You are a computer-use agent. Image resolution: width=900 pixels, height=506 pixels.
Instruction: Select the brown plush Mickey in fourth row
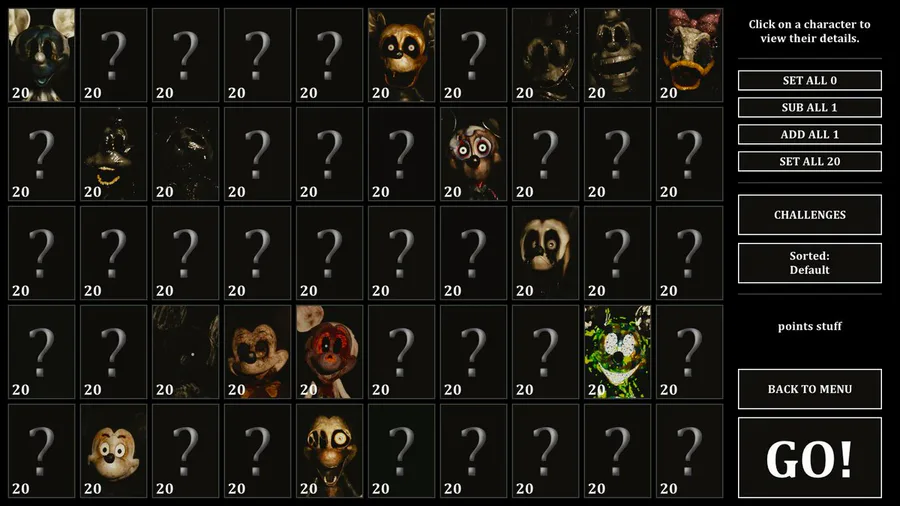tap(257, 352)
